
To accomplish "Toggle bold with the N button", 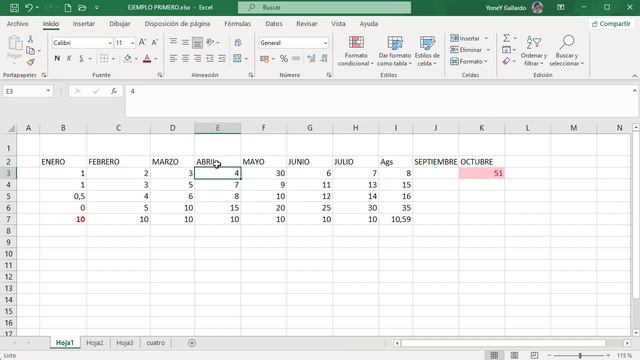I will [57, 58].
